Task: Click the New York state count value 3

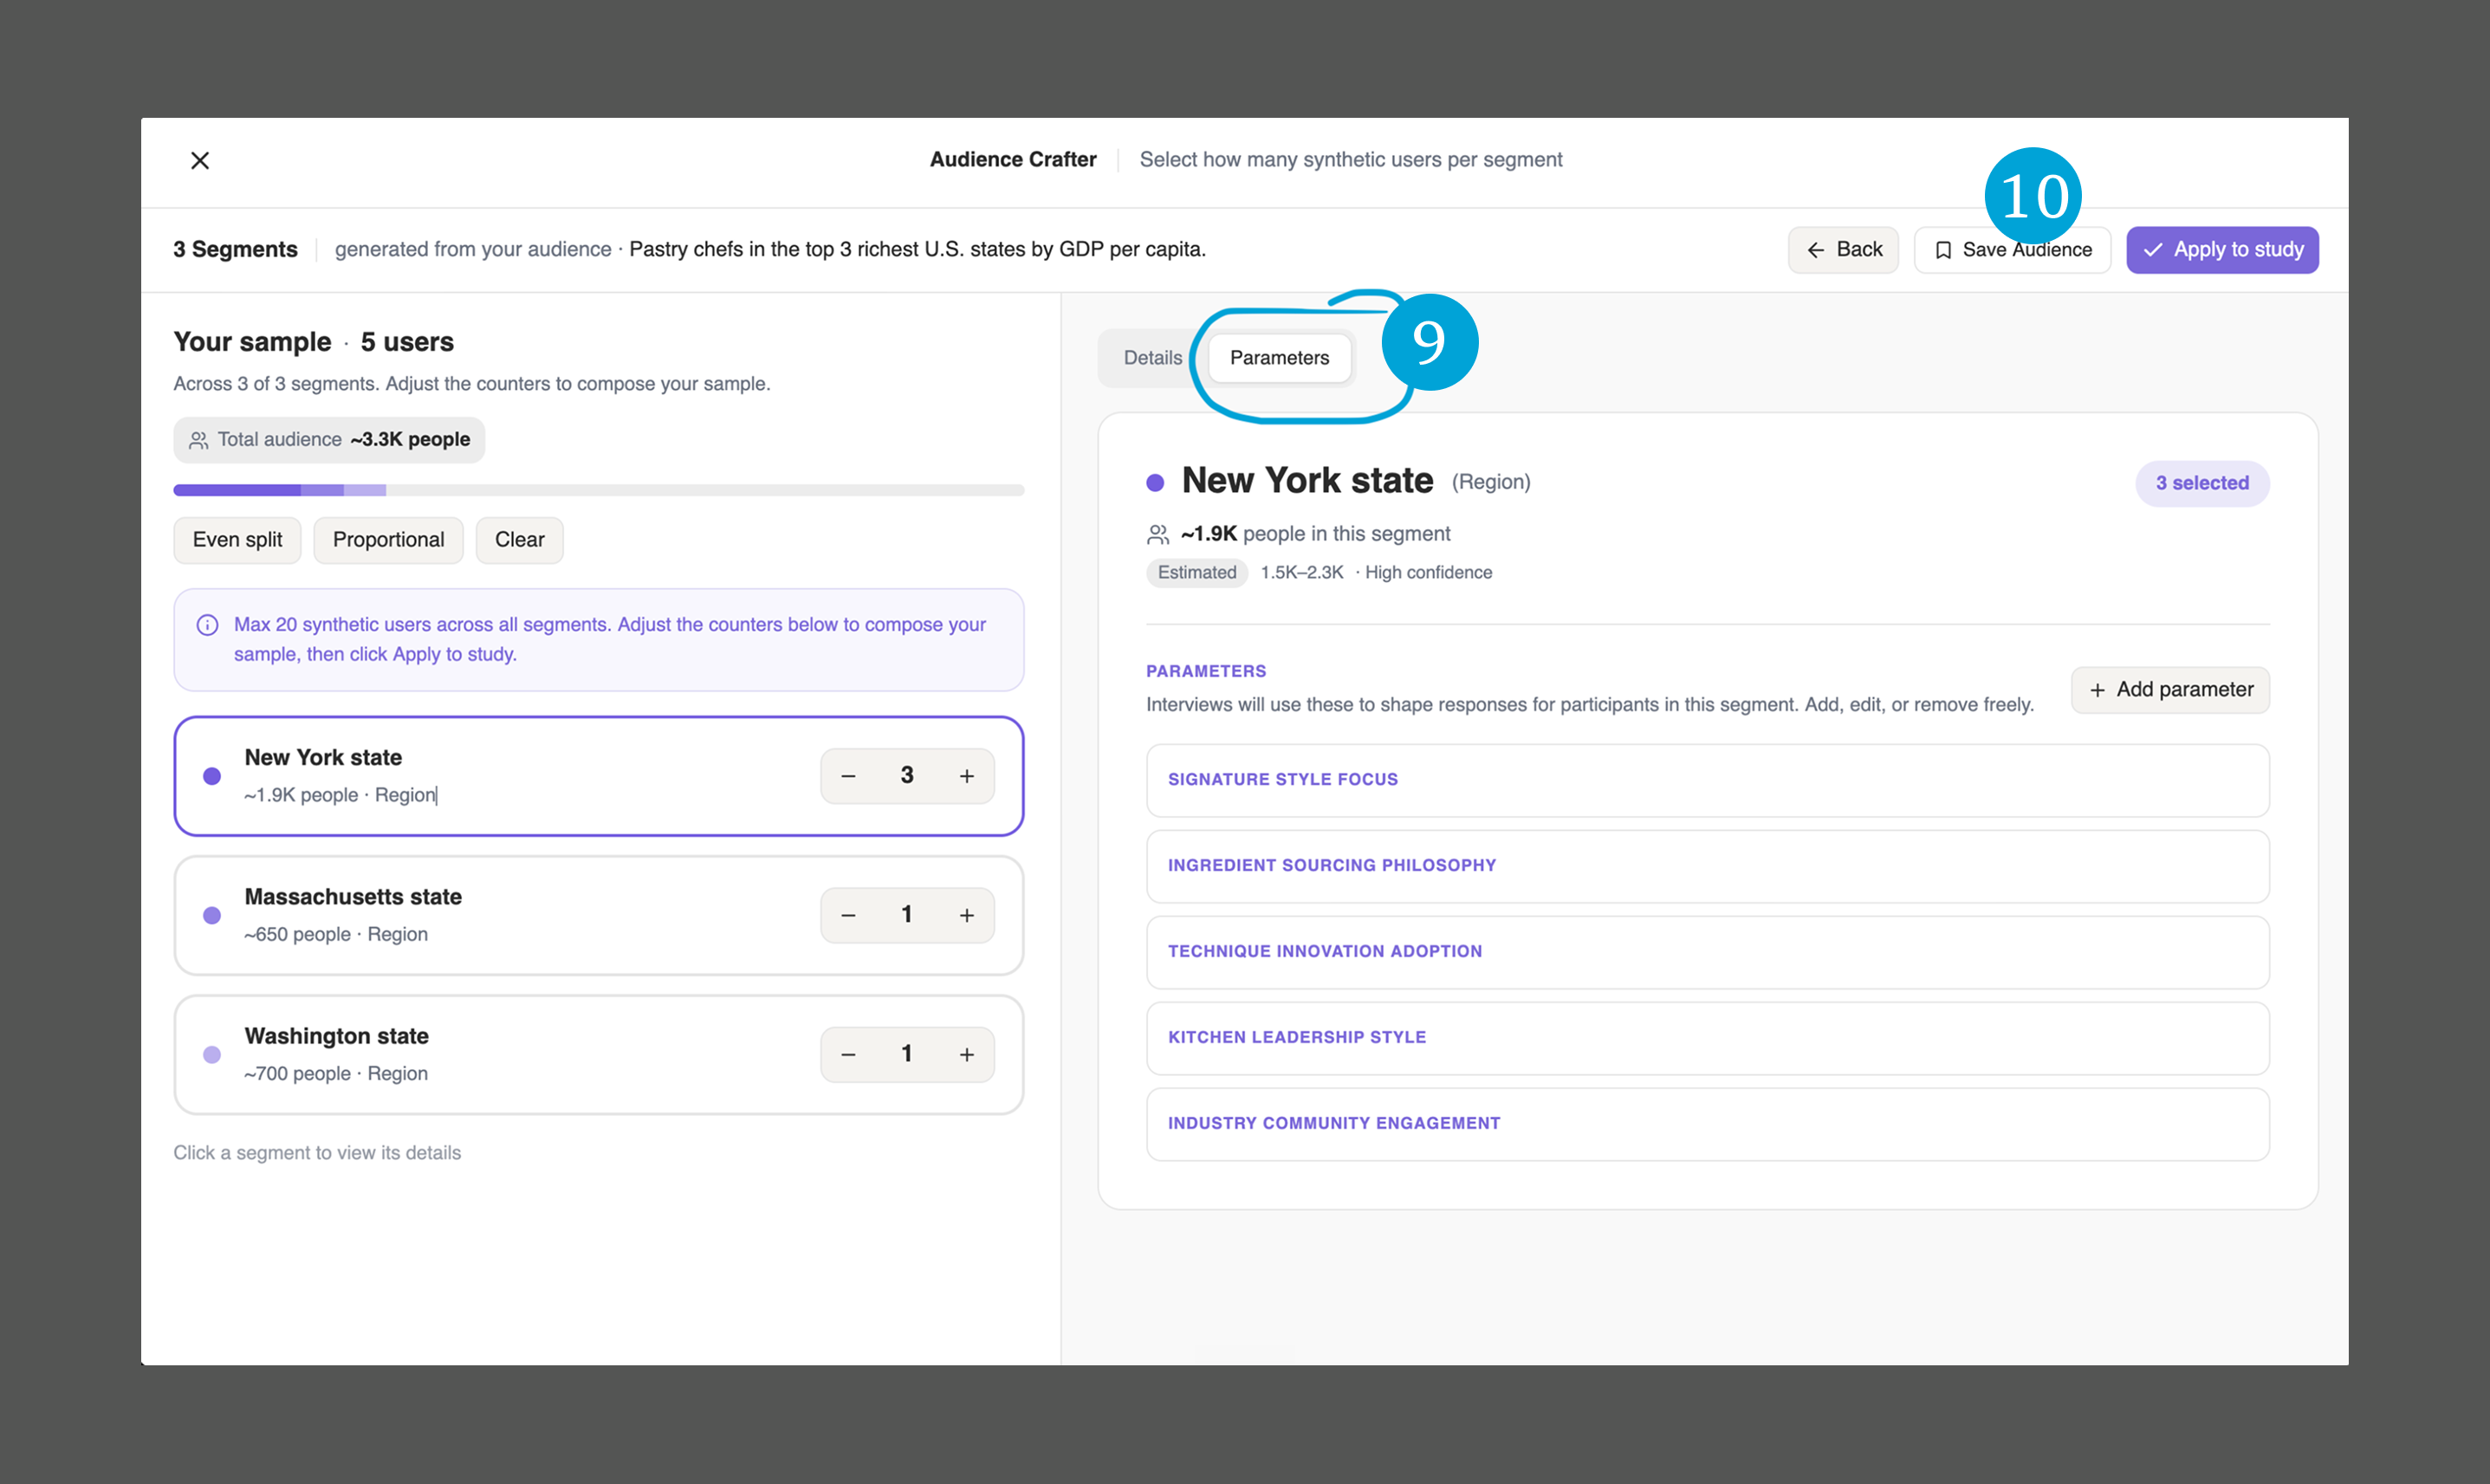Action: point(907,775)
